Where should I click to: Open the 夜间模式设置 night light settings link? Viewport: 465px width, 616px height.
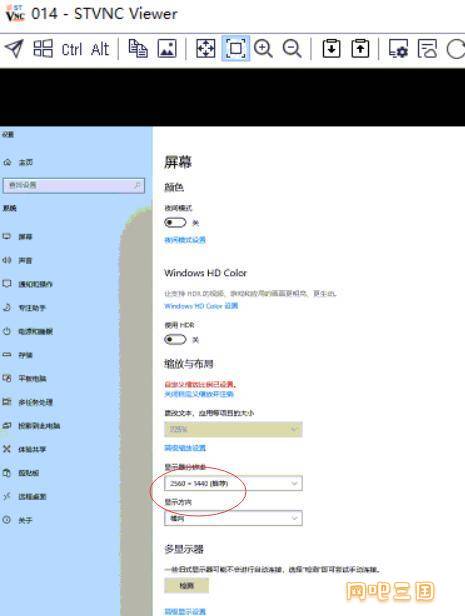click(185, 240)
